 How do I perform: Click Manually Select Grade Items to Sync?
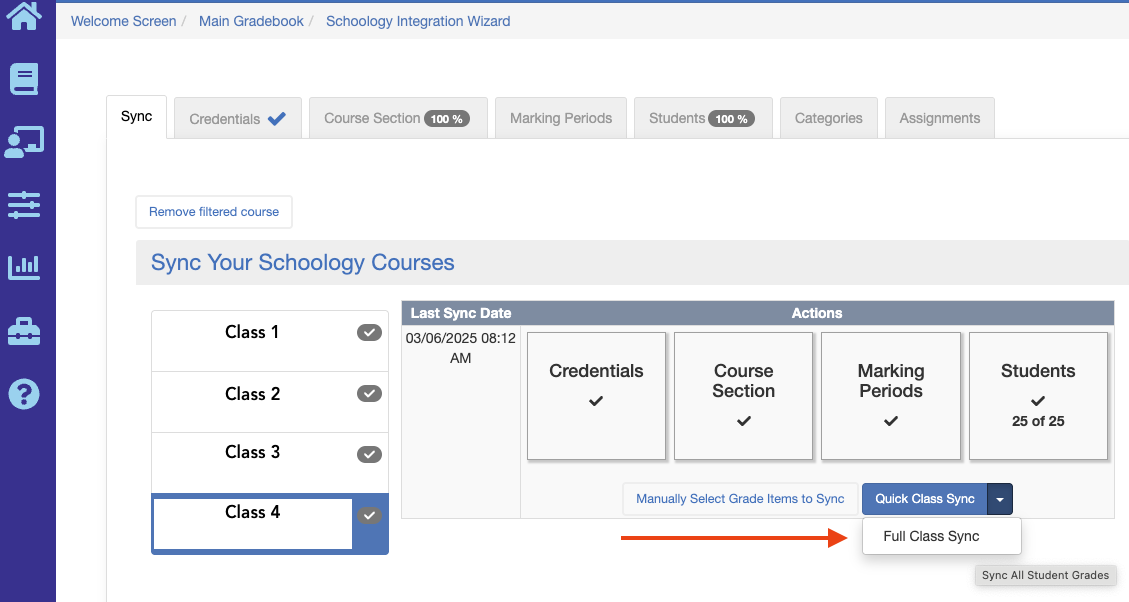coord(740,499)
